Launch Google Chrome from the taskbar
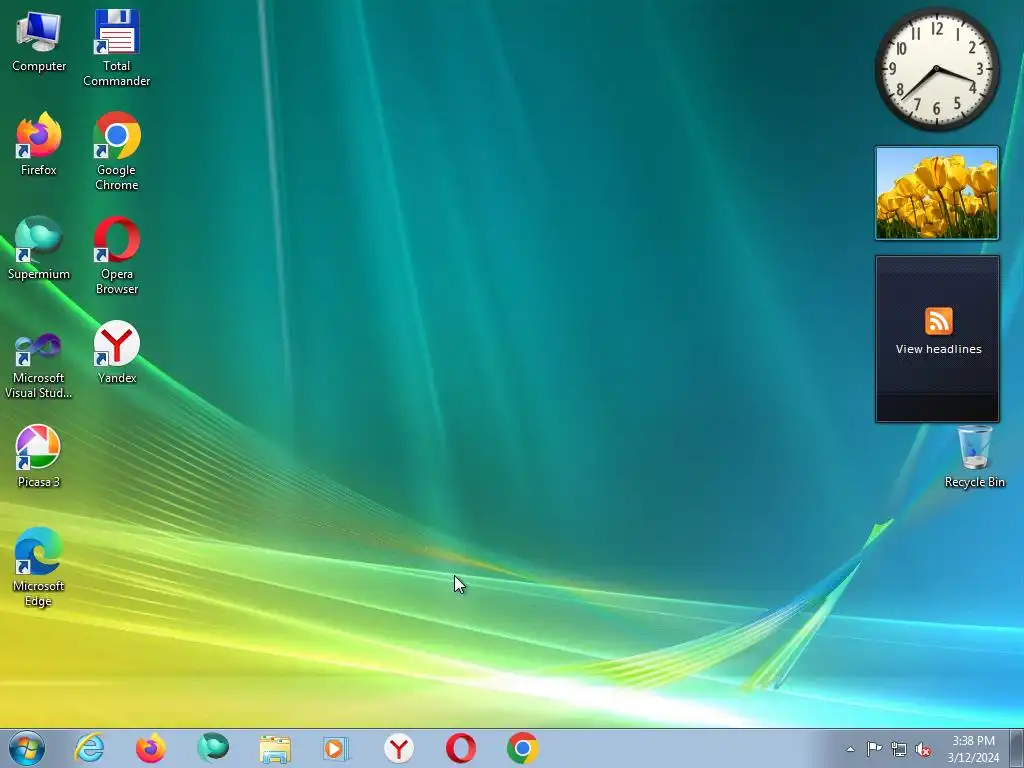Image resolution: width=1024 pixels, height=768 pixels. 522,748
